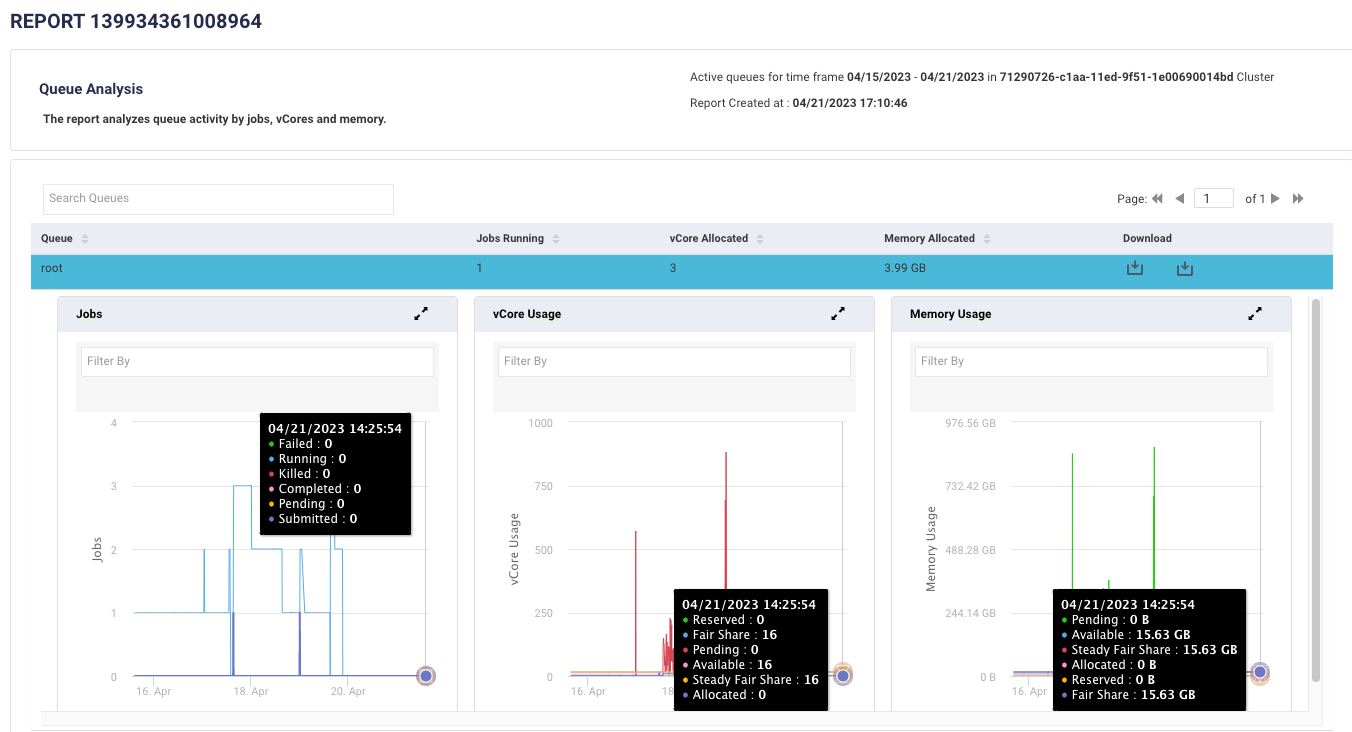Expand the vCore Usage chart panel
Image resolution: width=1352 pixels, height=732 pixels.
coord(838,314)
